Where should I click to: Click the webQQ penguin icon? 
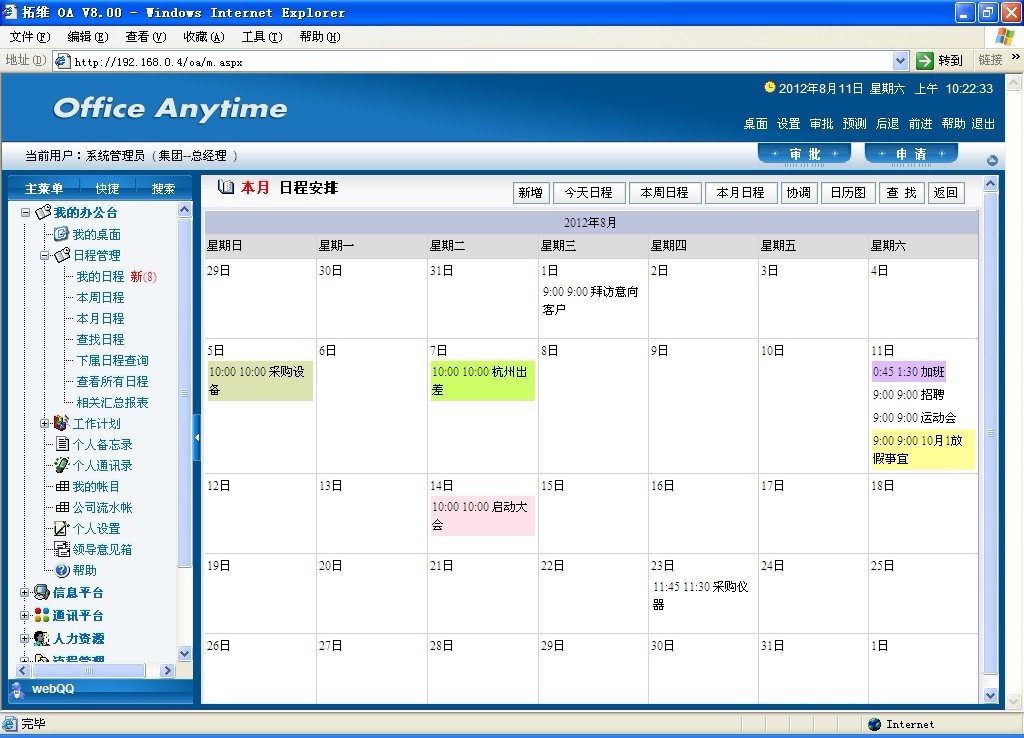[20, 689]
